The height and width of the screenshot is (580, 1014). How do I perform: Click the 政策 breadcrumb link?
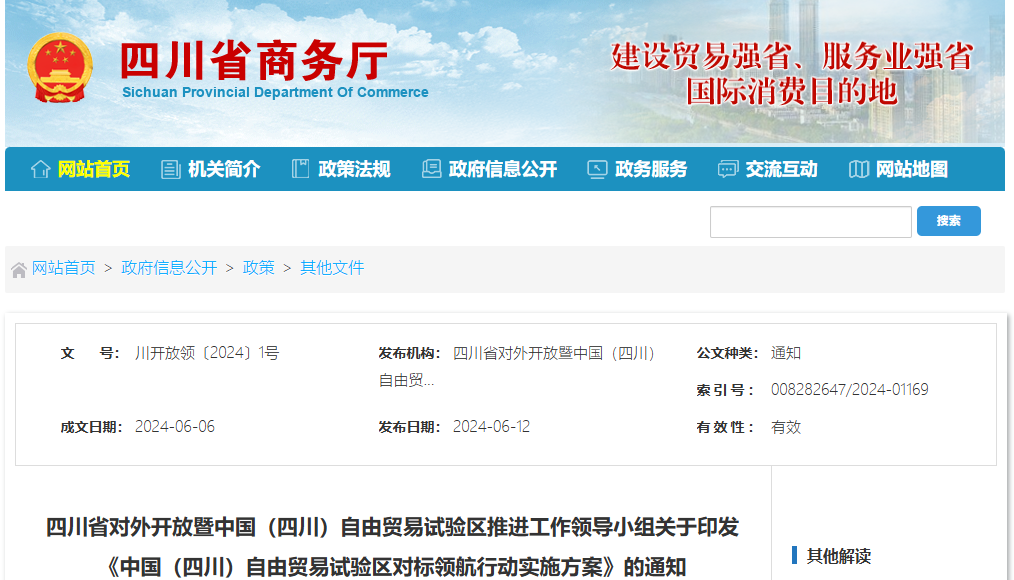[x=259, y=268]
